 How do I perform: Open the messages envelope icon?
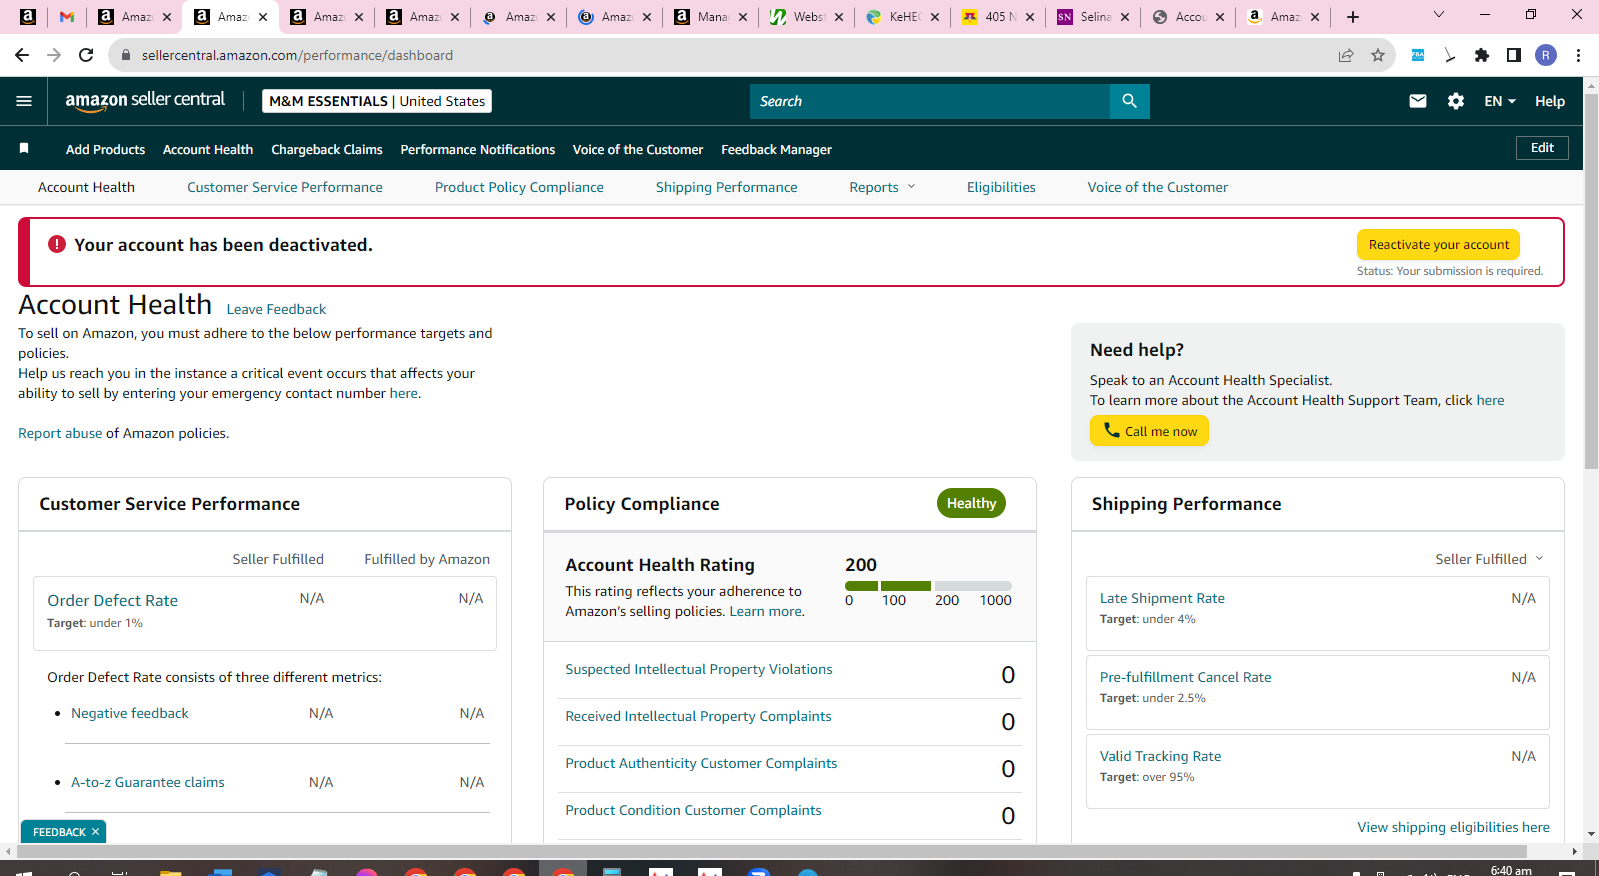click(x=1418, y=101)
